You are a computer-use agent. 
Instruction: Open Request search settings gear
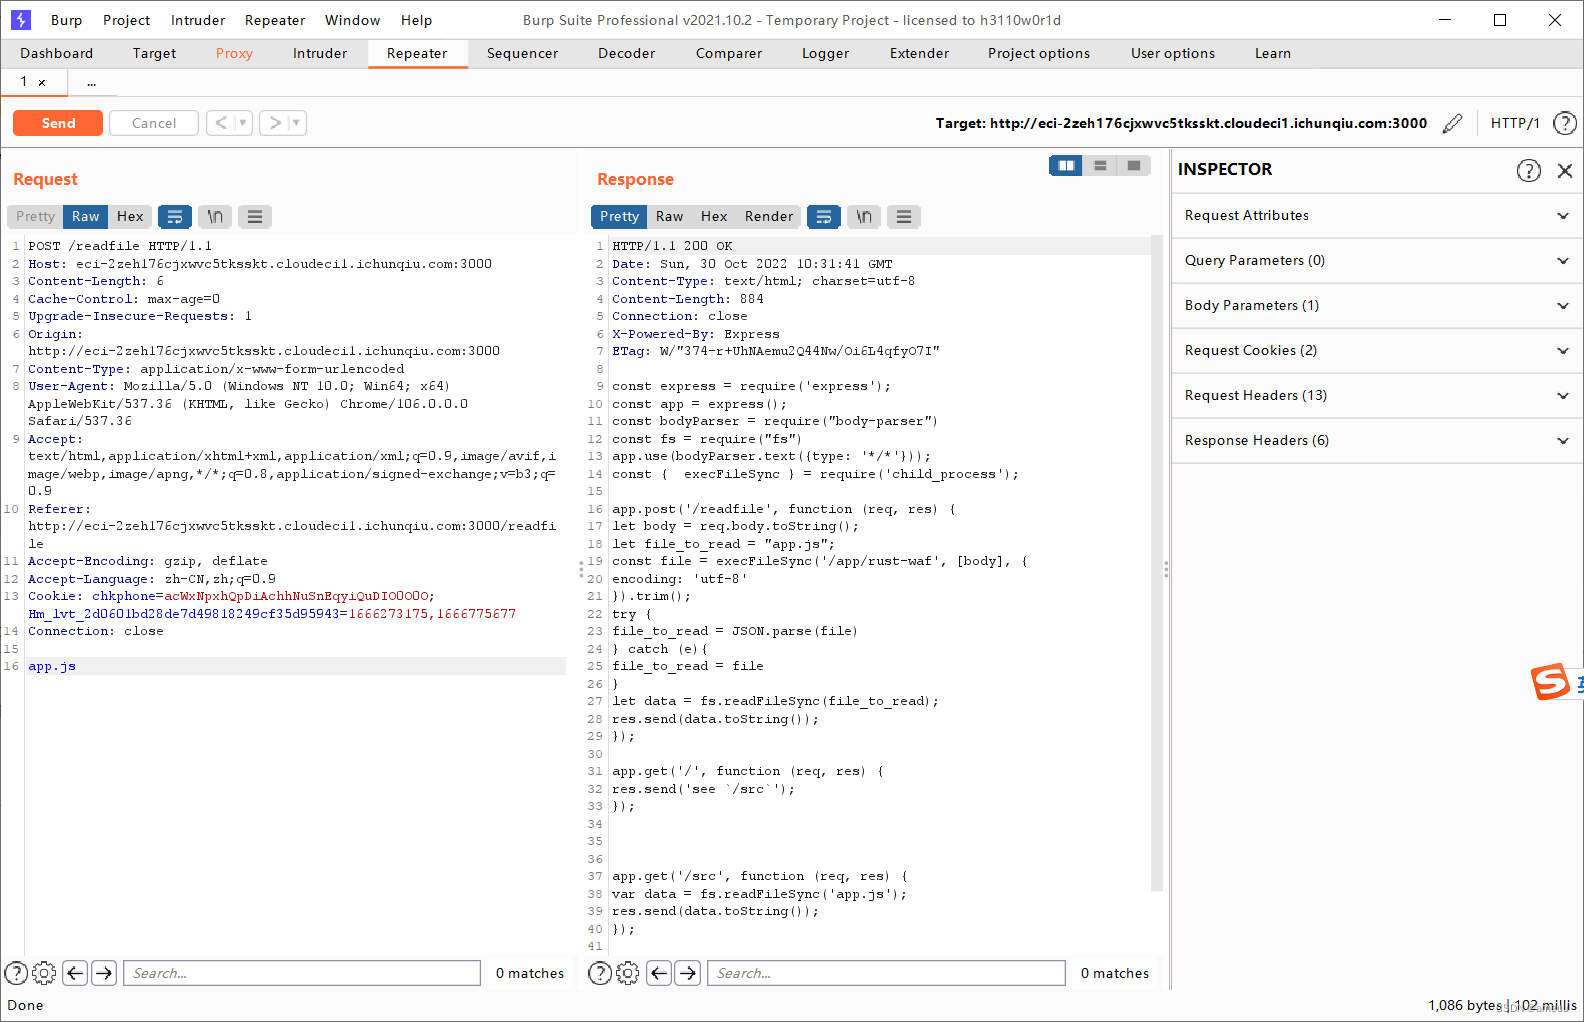click(x=44, y=973)
